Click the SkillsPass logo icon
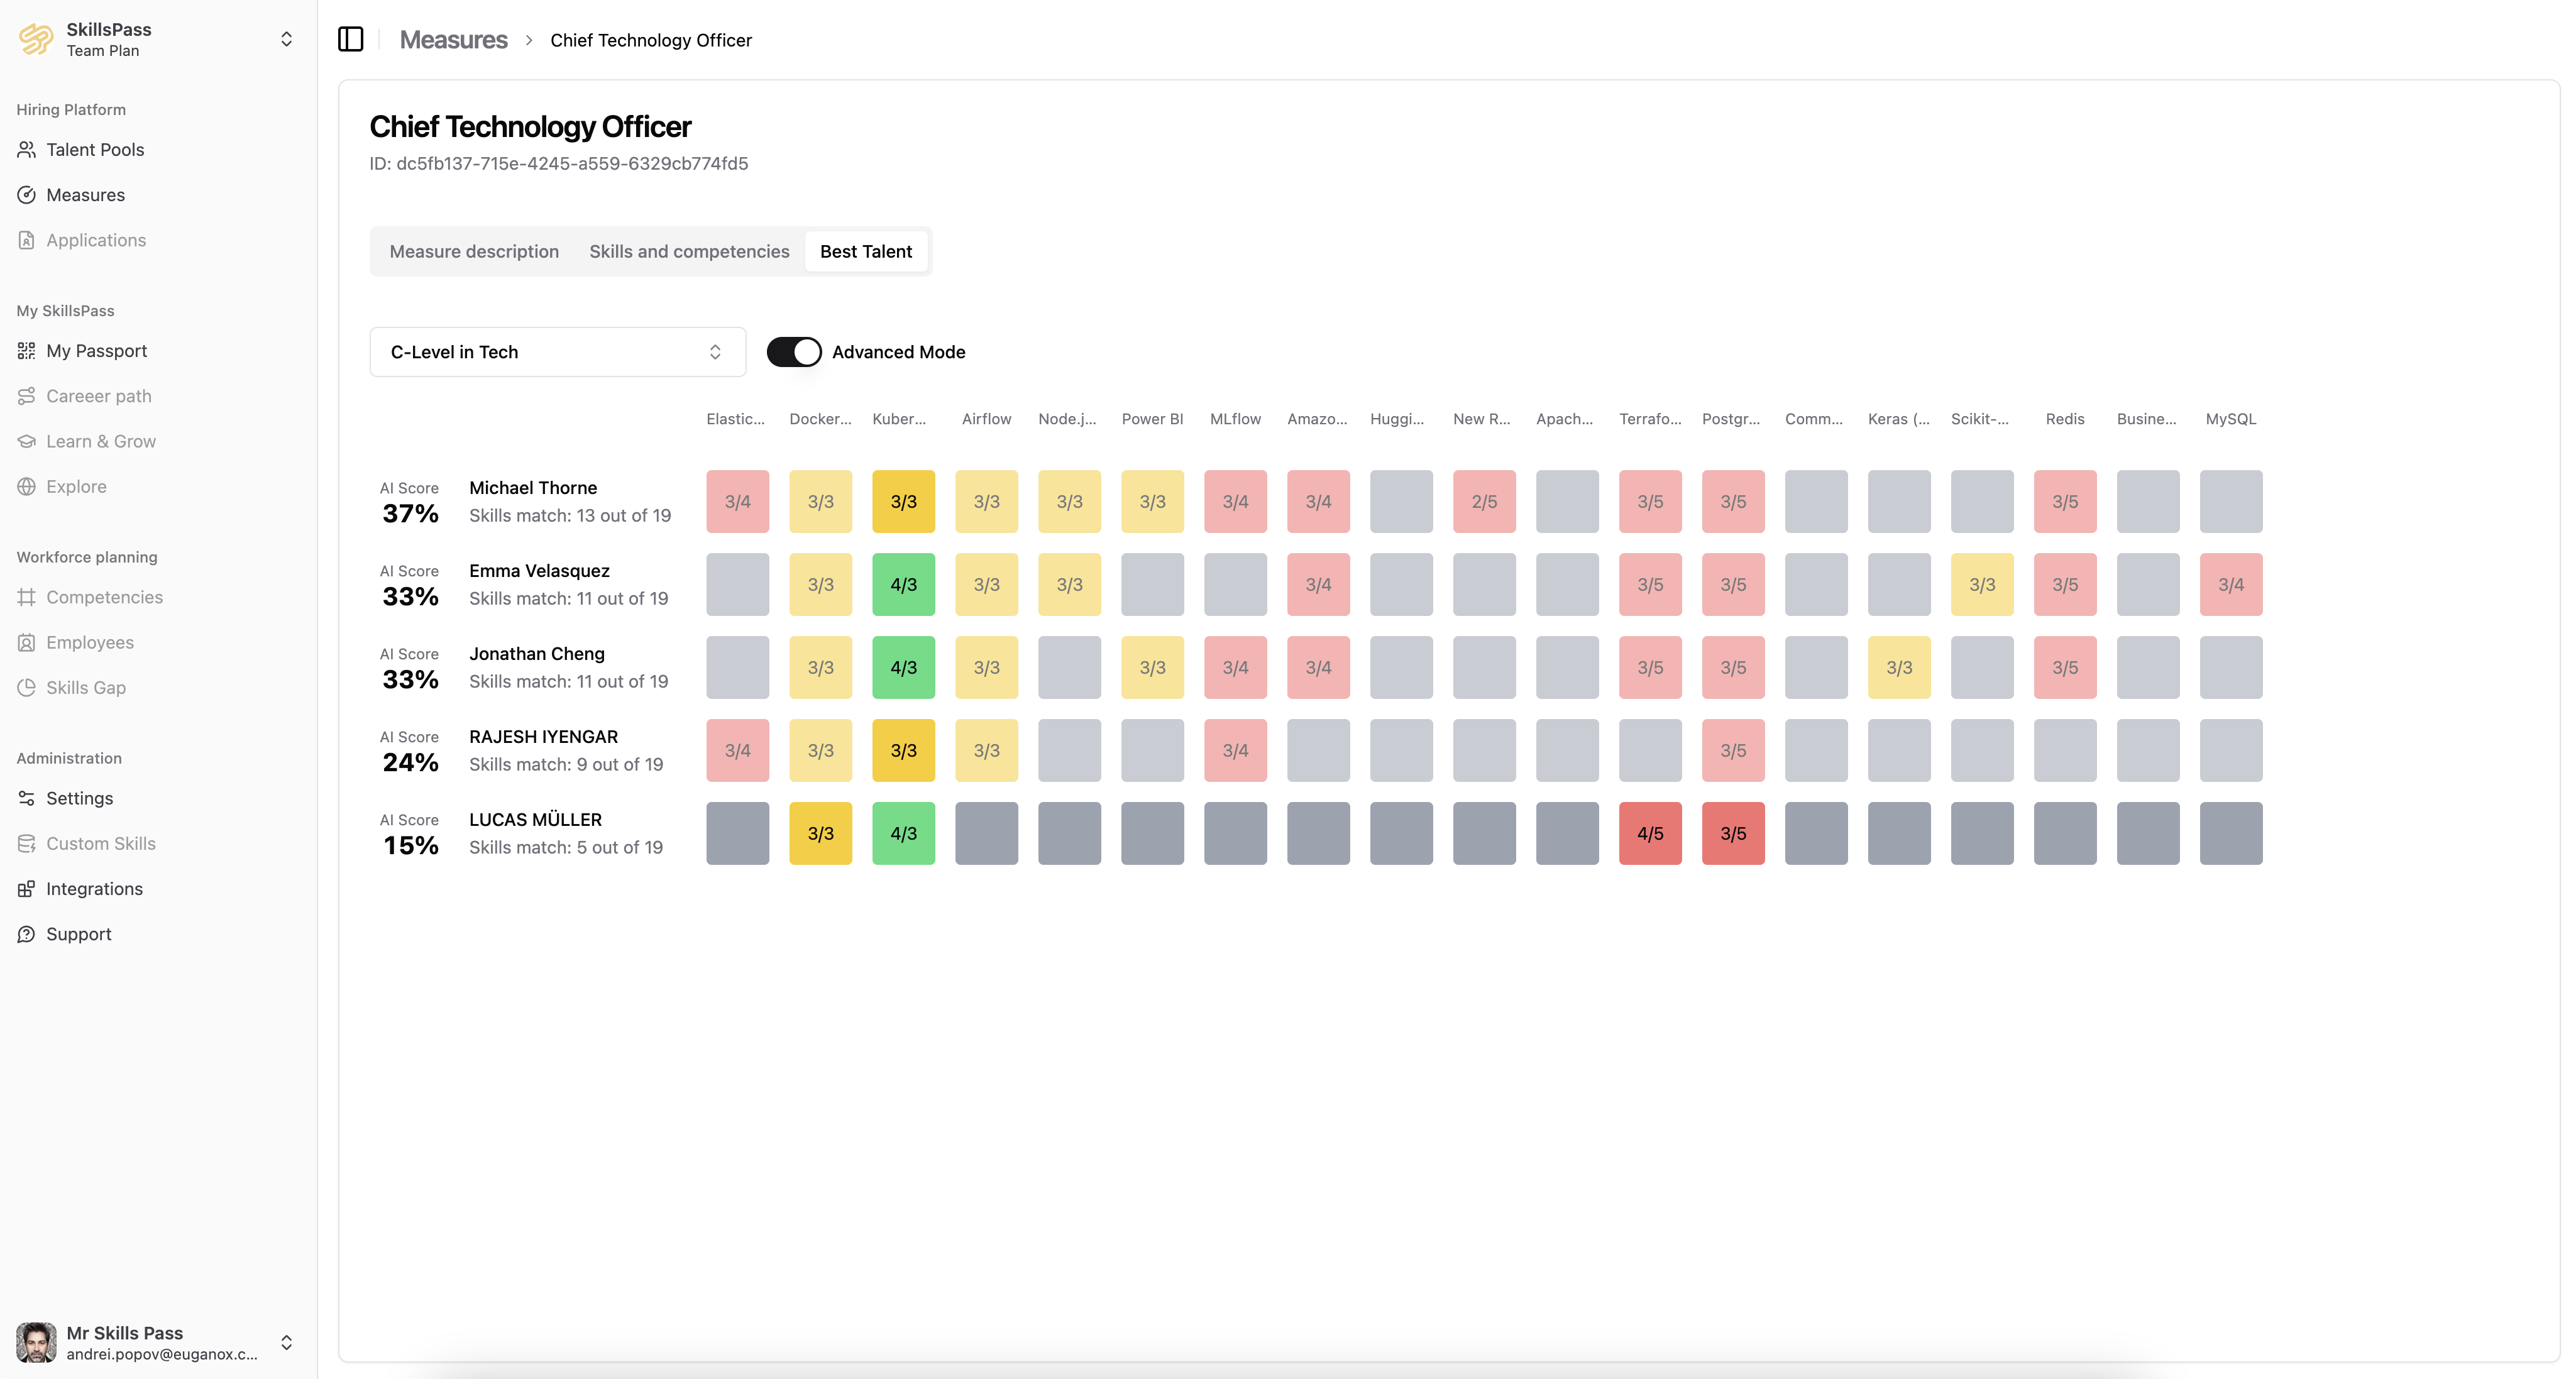Image resolution: width=2576 pixels, height=1379 pixels. [x=37, y=39]
